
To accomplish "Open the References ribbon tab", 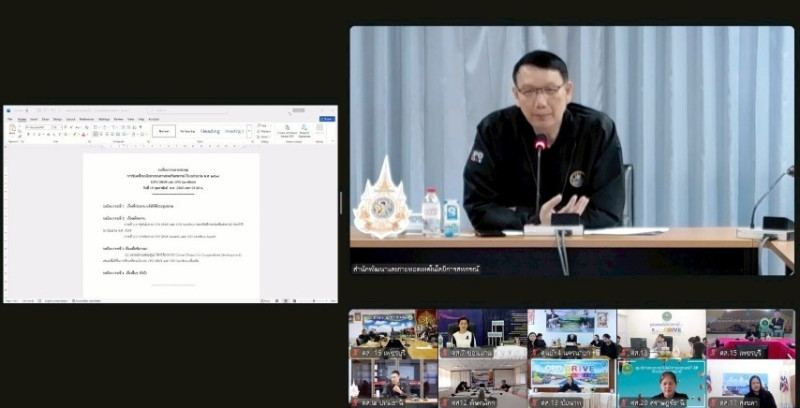I will [x=86, y=118].
